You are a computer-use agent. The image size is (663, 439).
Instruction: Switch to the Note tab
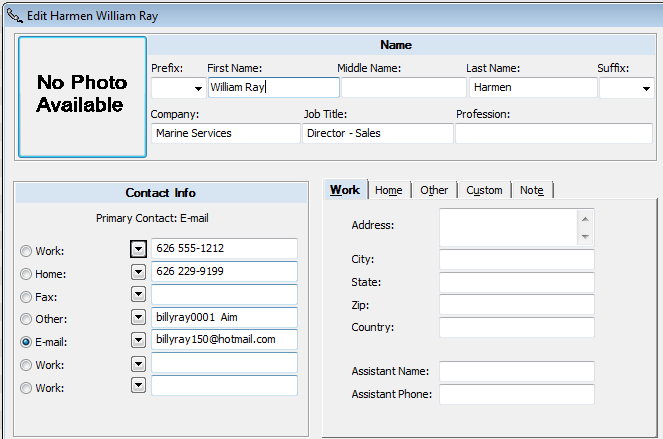tap(532, 190)
